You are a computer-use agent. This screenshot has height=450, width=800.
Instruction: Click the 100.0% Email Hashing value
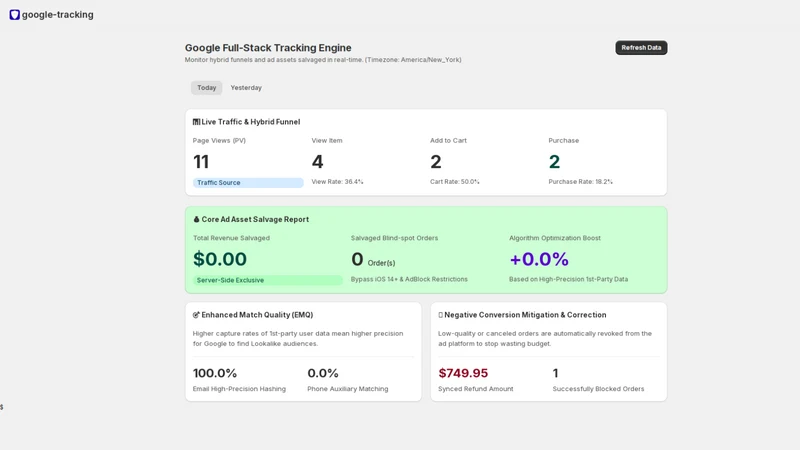click(x=215, y=373)
